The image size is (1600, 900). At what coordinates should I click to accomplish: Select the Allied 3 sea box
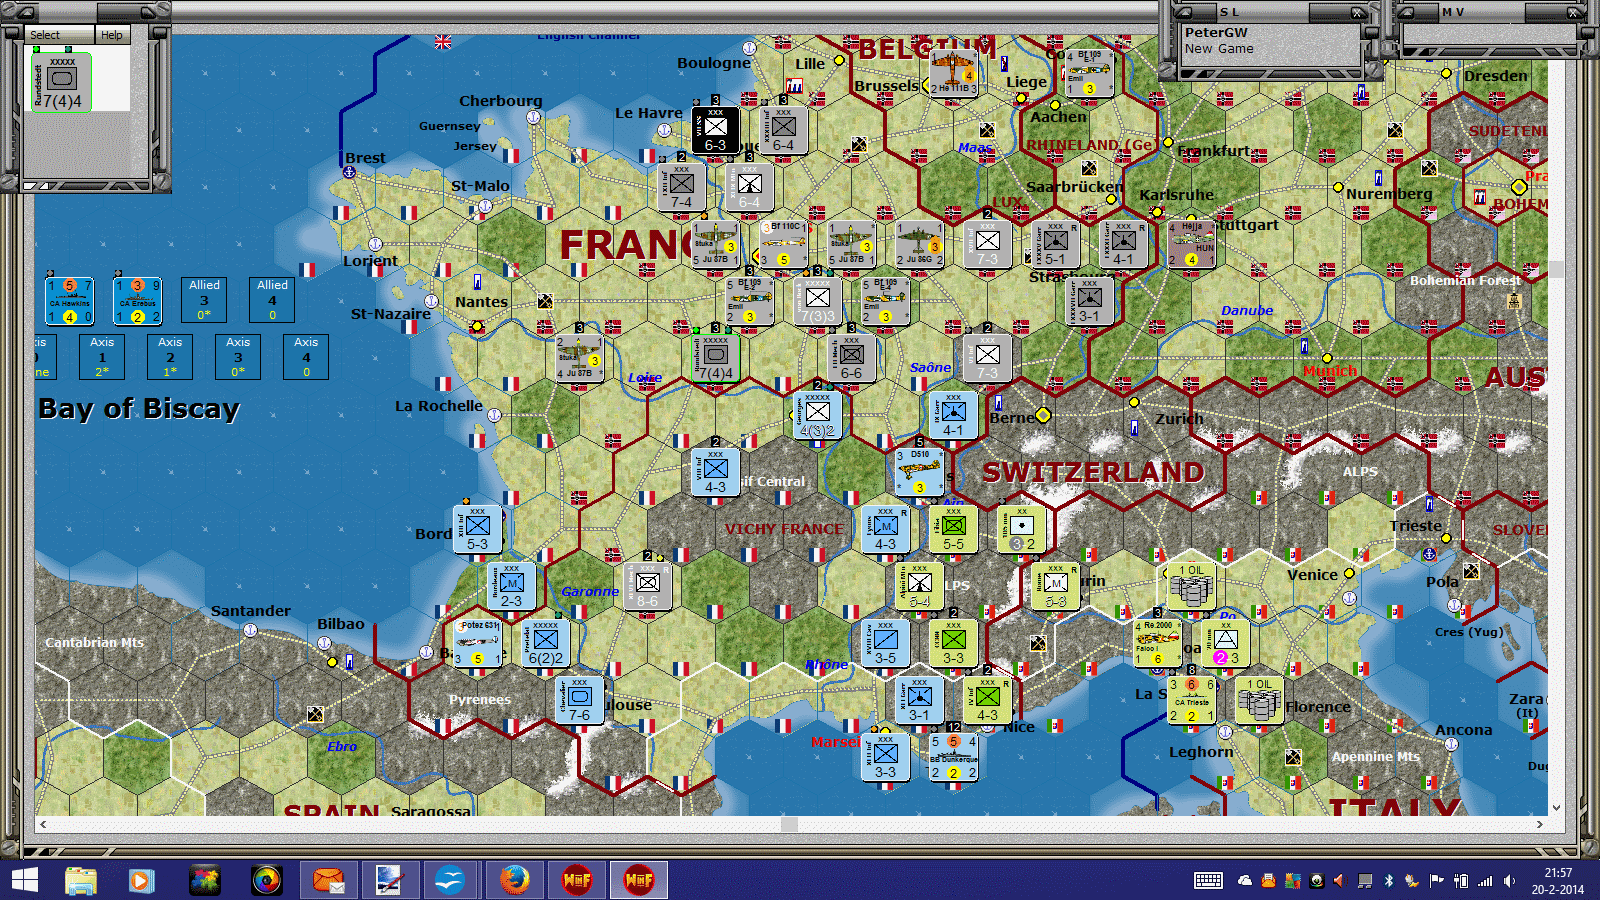204,300
